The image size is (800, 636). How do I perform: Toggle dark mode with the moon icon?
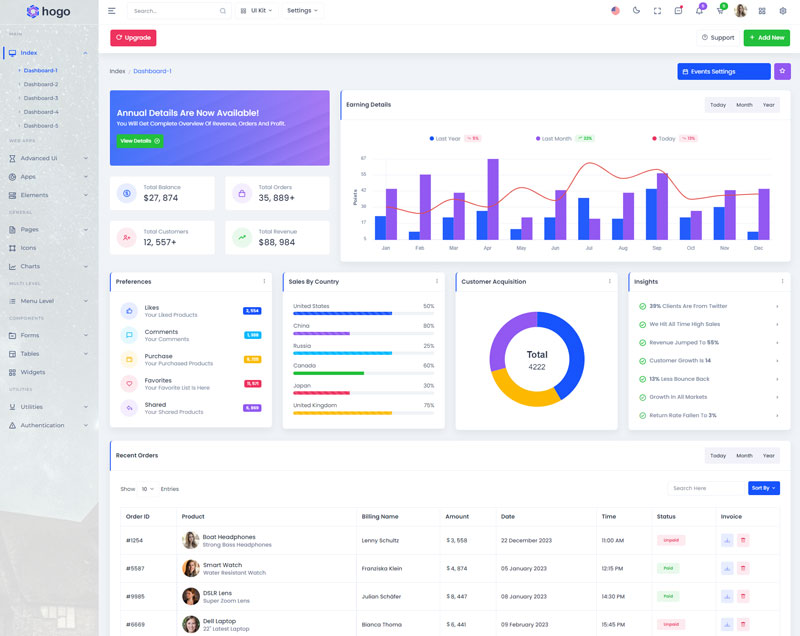[x=636, y=11]
